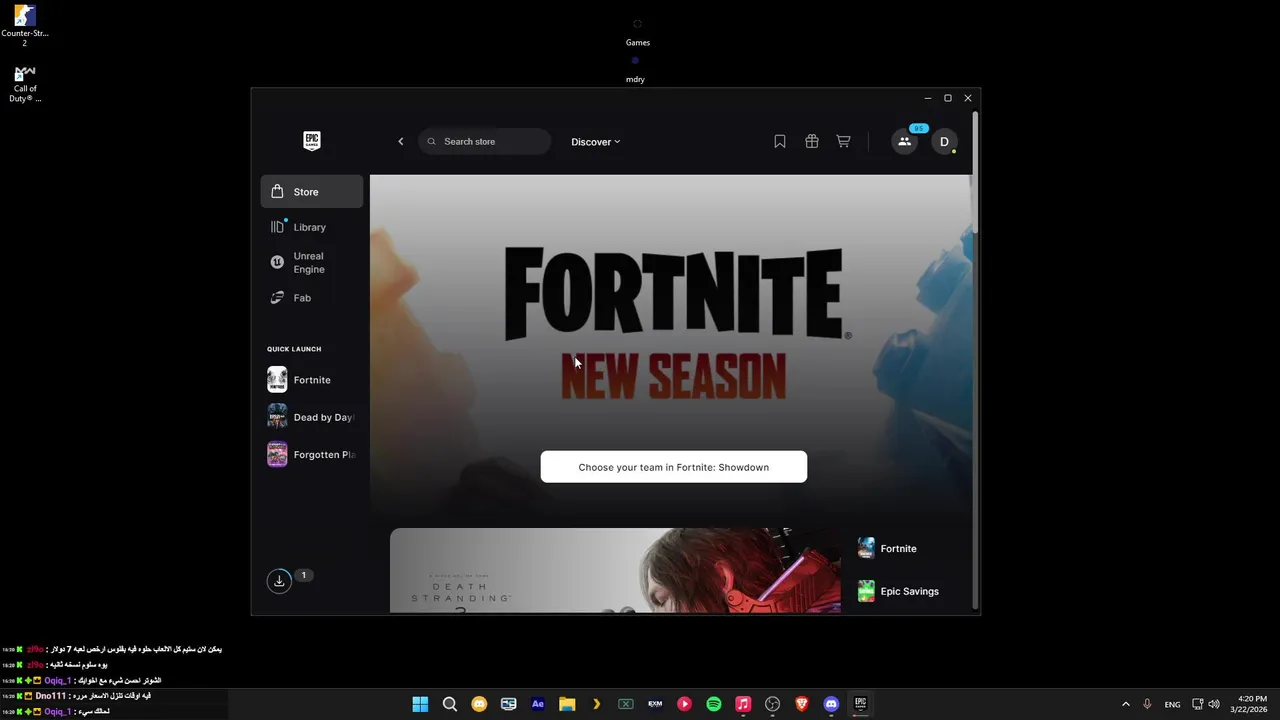Maximize the Epic Games Launcher window

948,98
